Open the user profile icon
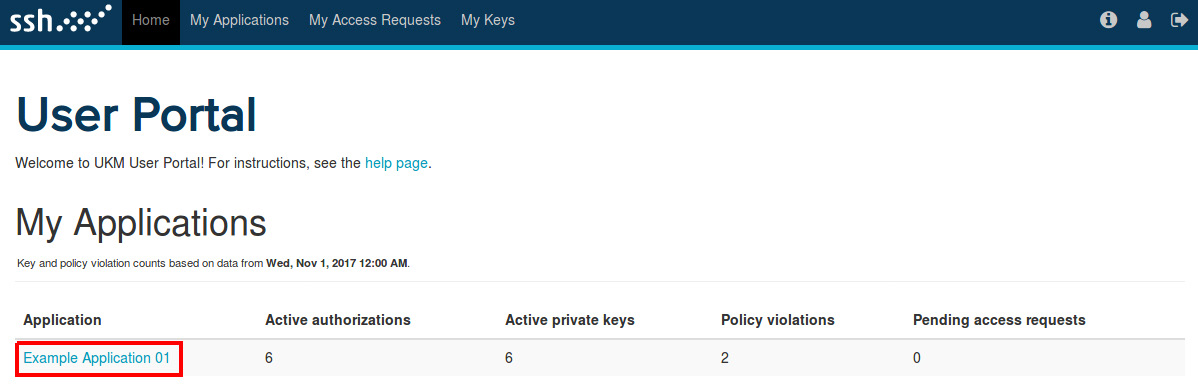The height and width of the screenshot is (391, 1198). click(x=1144, y=21)
